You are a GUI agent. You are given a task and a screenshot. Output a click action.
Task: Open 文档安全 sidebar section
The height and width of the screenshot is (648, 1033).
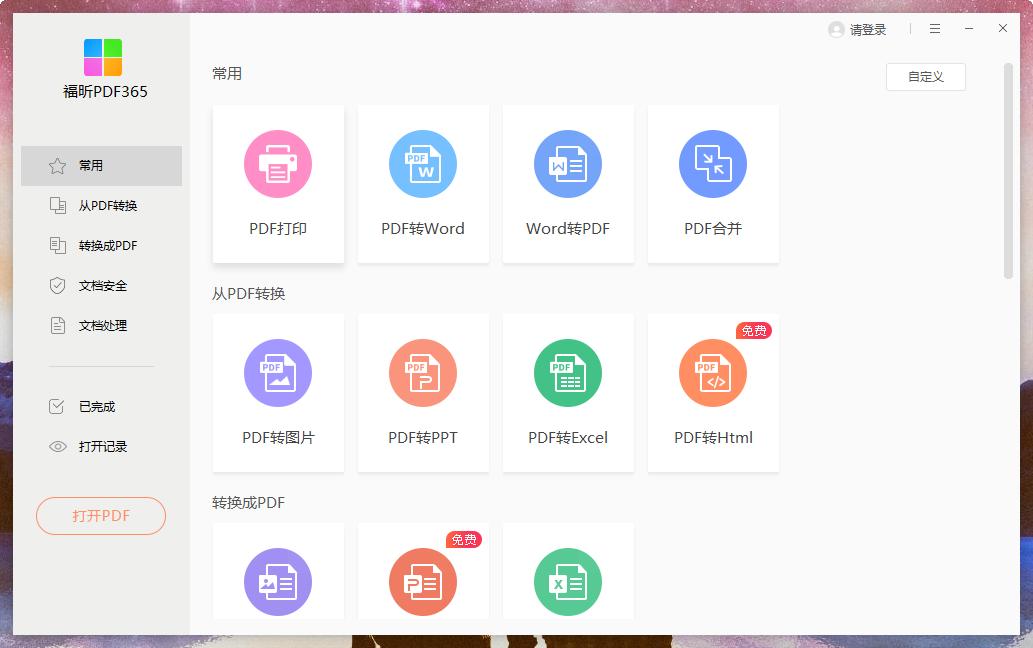101,286
